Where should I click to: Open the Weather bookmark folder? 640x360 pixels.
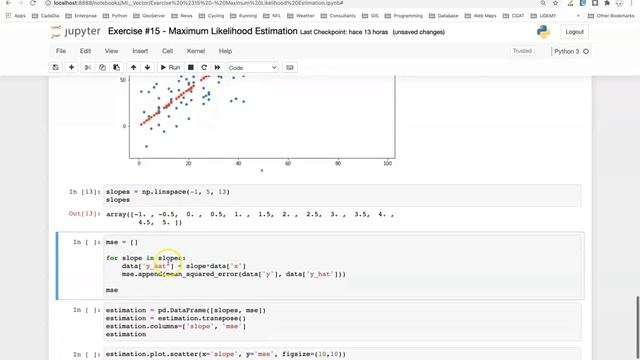pyautogui.click(x=301, y=16)
